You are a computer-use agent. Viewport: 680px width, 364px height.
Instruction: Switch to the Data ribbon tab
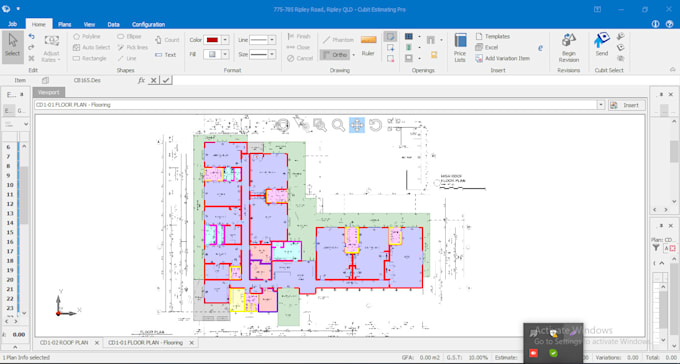[x=114, y=25]
